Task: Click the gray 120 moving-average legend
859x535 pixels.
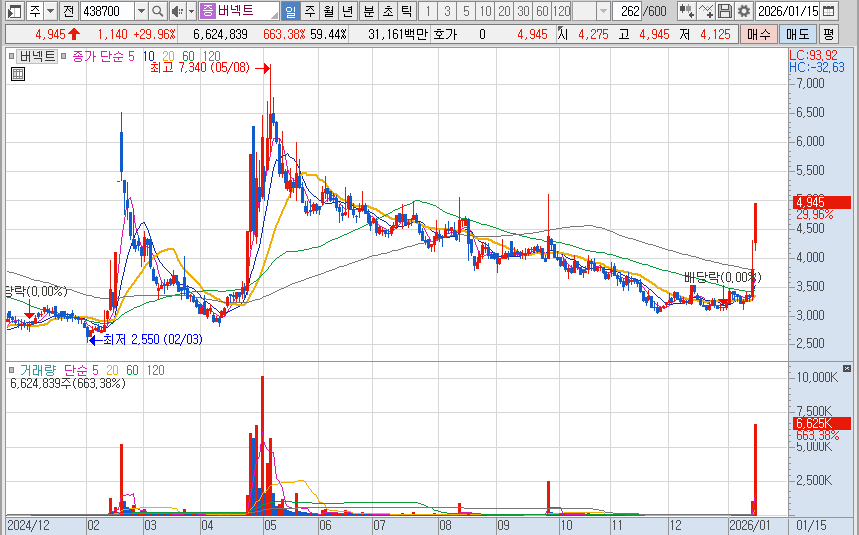Action: click(x=211, y=56)
